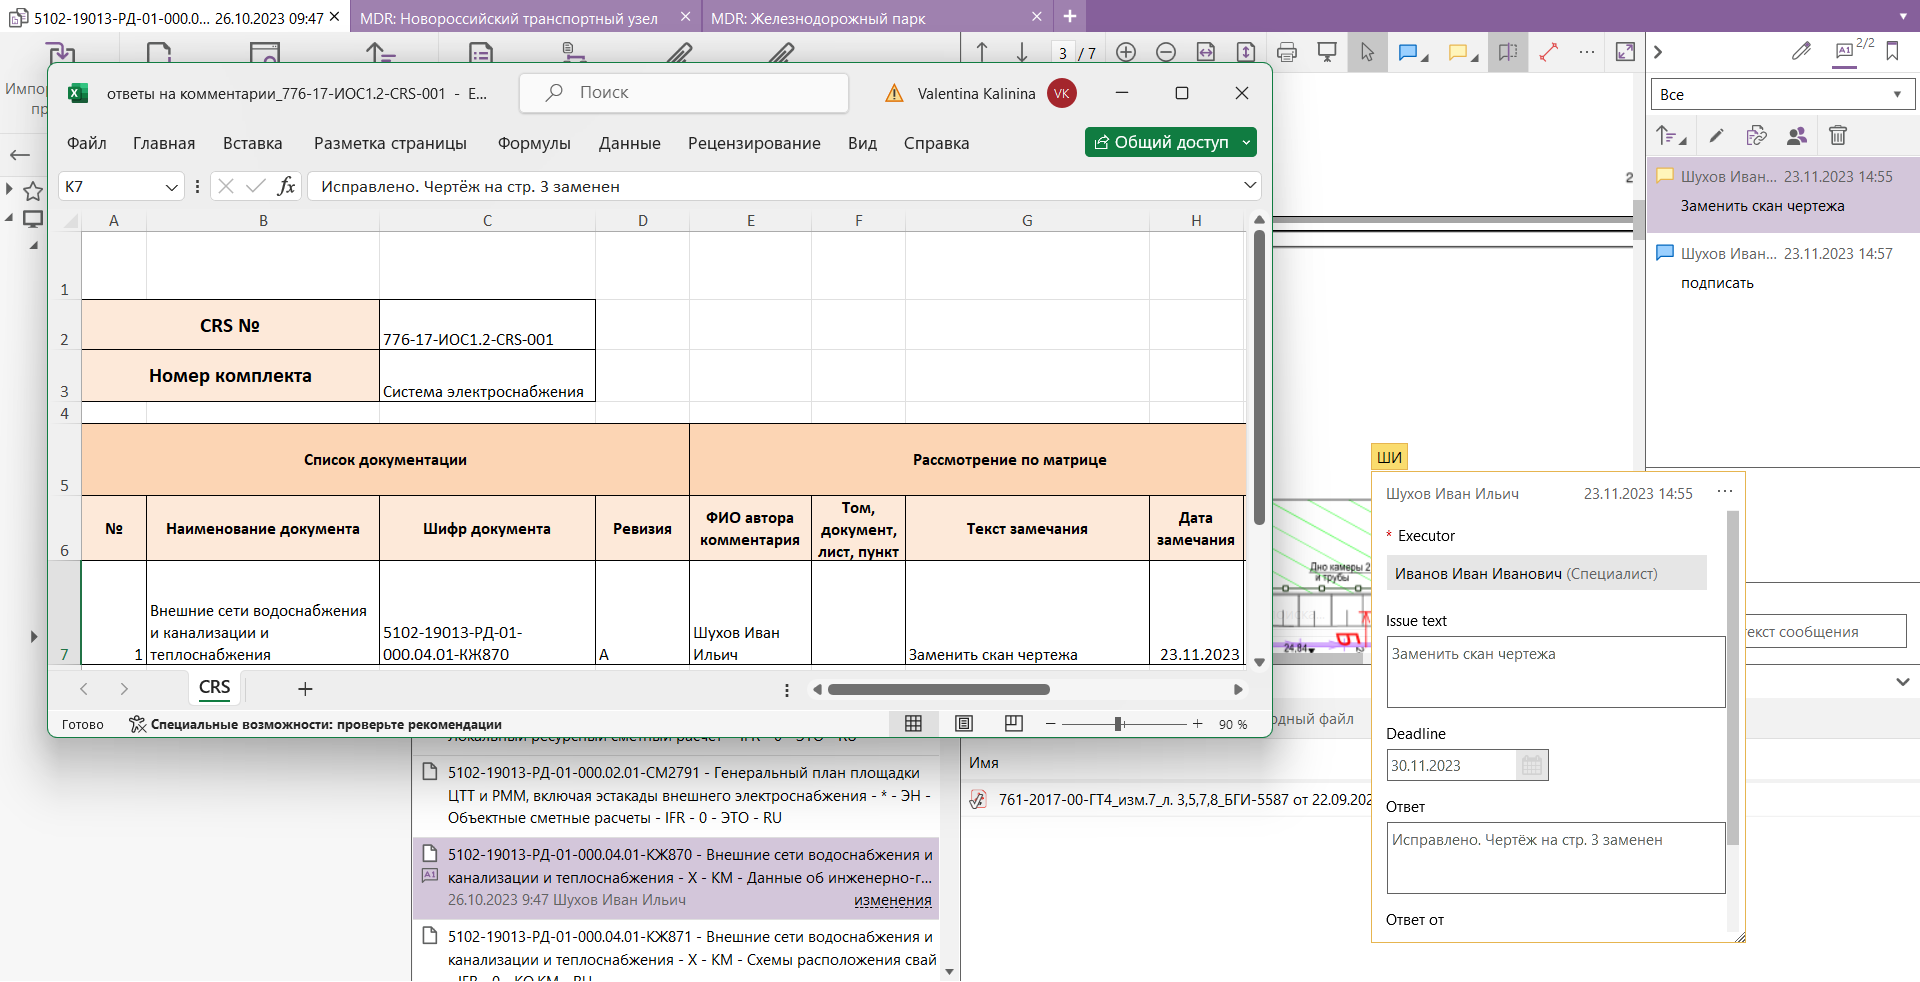The image size is (1920, 982).
Task: Click the insert function fx icon
Action: tap(286, 186)
